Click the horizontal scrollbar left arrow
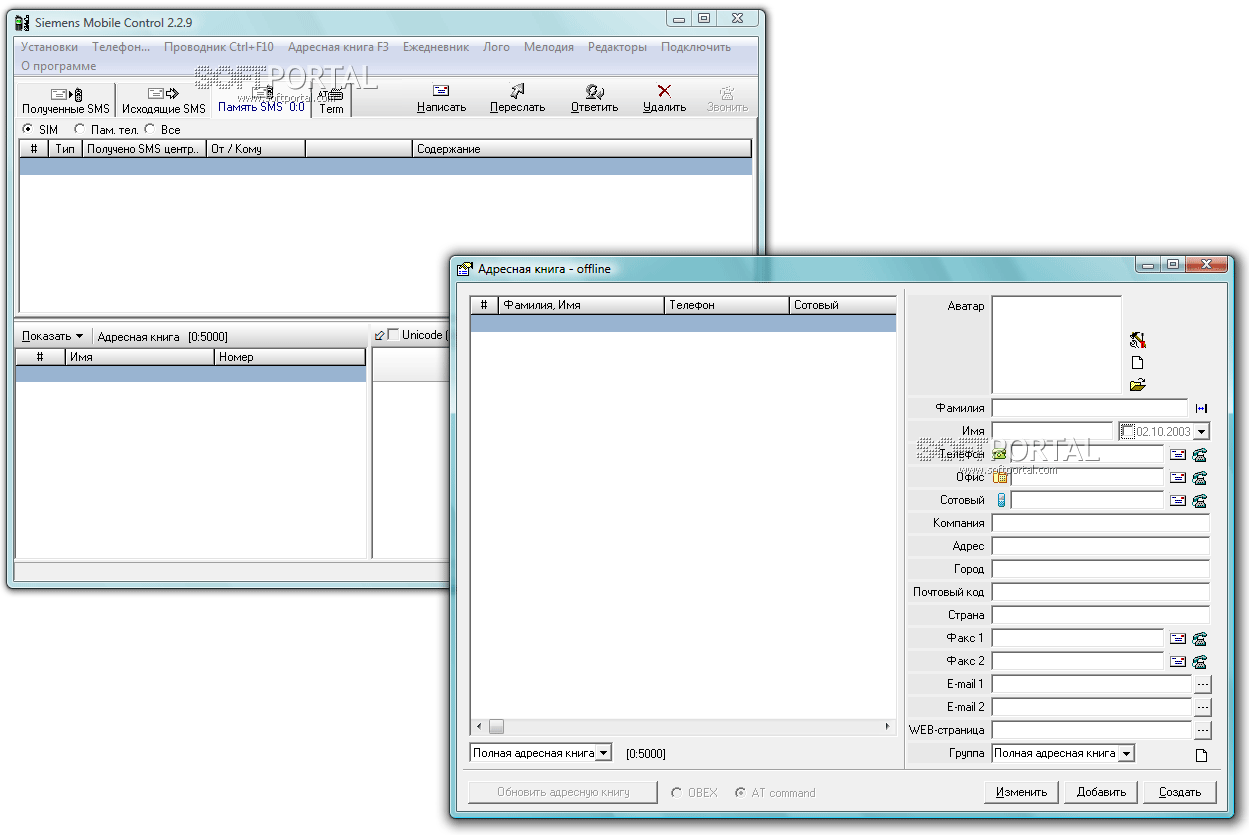Image resolution: width=1249 pixels, height=835 pixels. coord(479,727)
